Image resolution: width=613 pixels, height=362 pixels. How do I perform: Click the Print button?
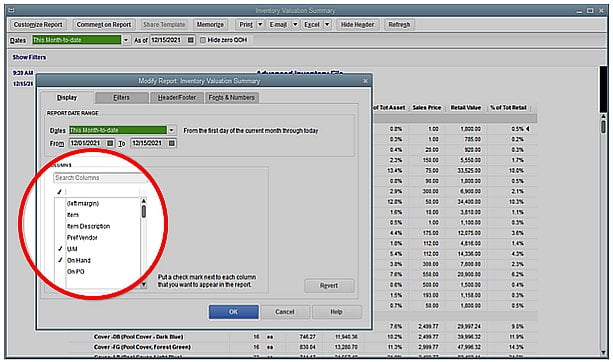tap(246, 25)
